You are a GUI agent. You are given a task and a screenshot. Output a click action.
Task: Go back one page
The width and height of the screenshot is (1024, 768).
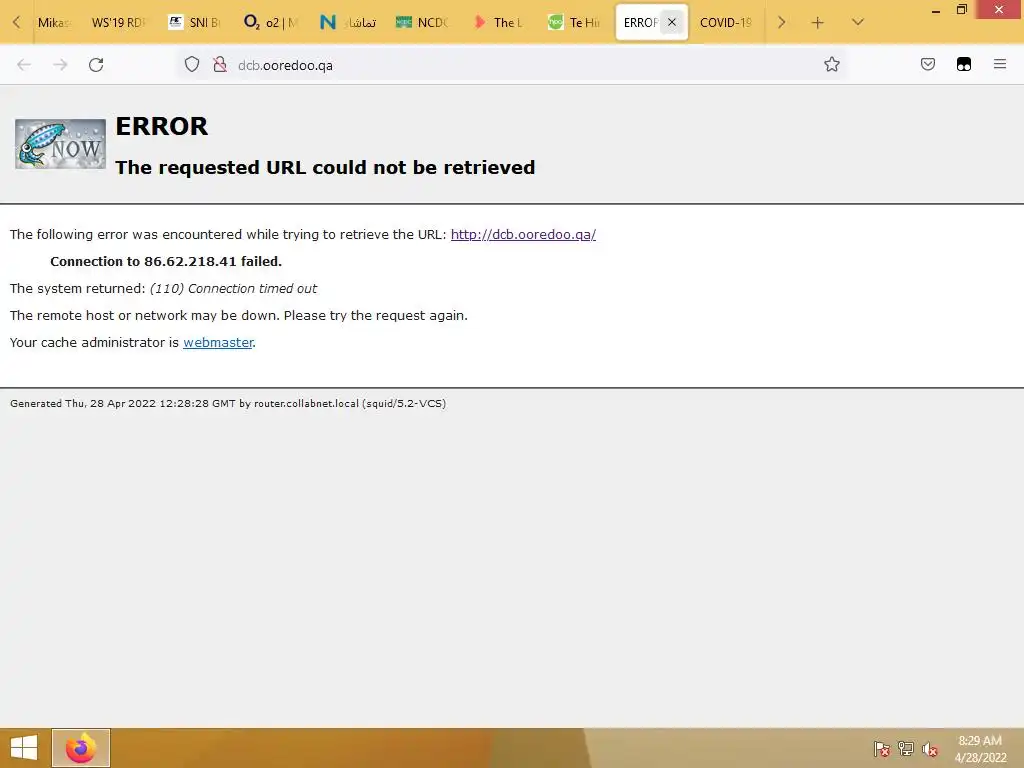point(24,65)
